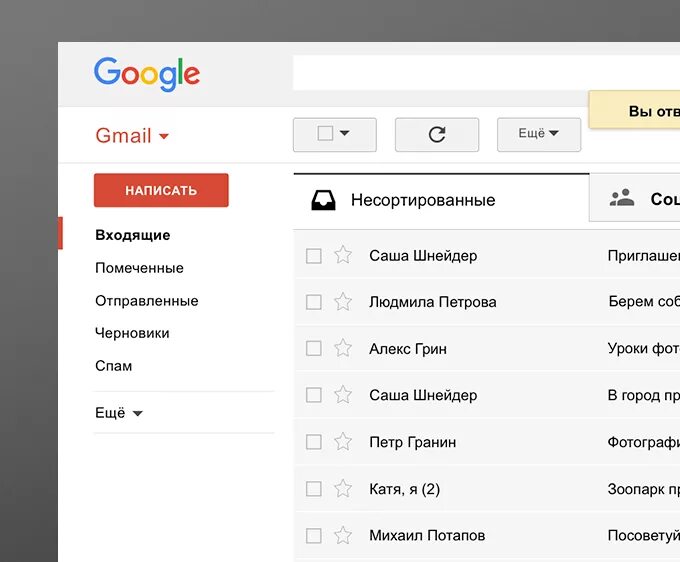This screenshot has height=562, width=680.
Task: Switch to the Соц... category tab
Action: [634, 198]
